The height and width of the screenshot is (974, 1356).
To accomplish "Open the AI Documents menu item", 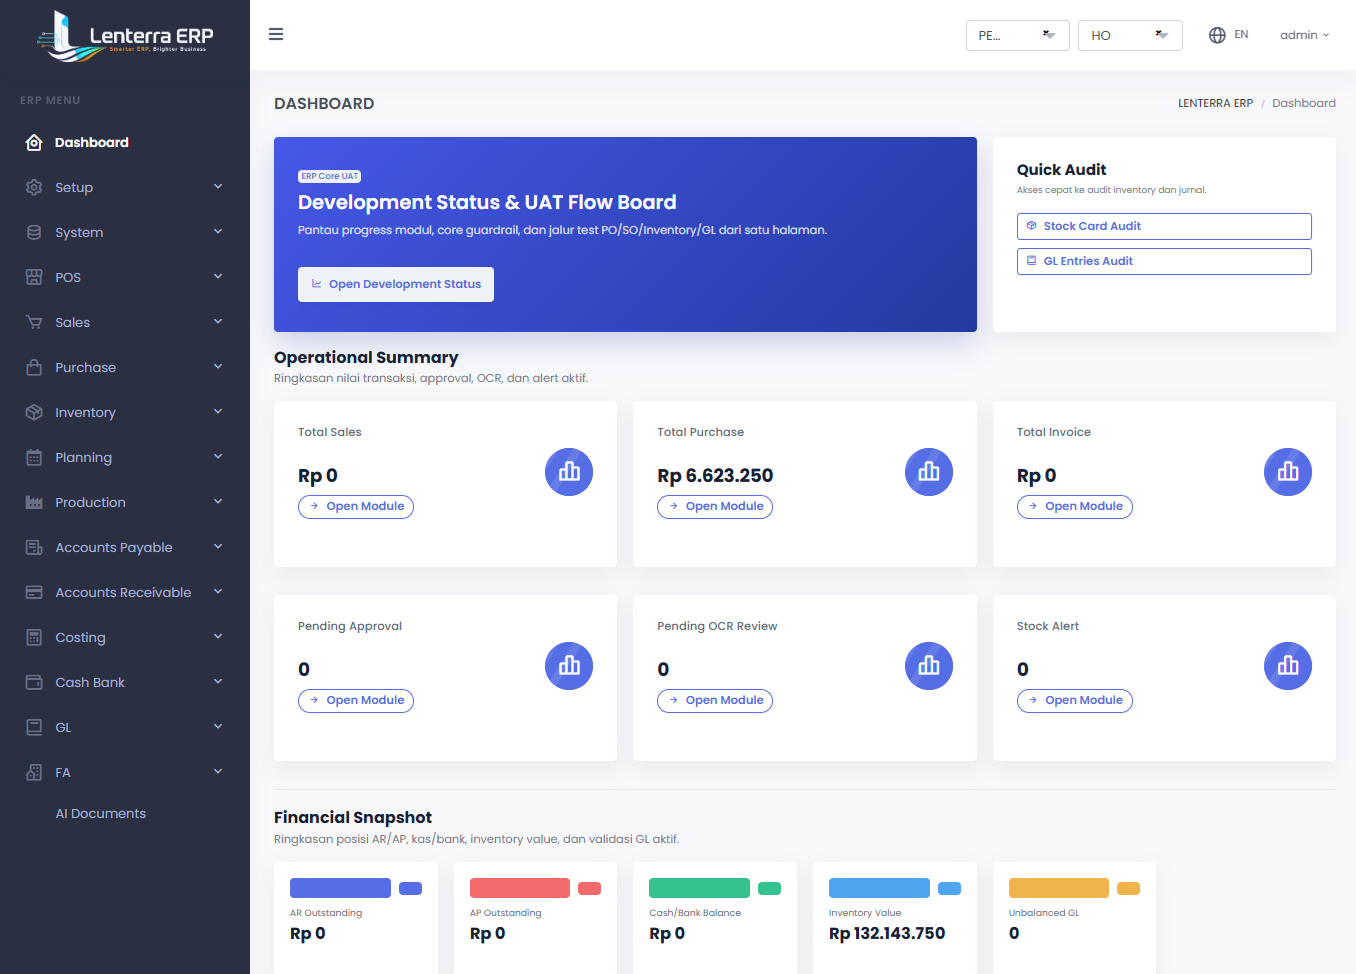I will coord(125,813).
